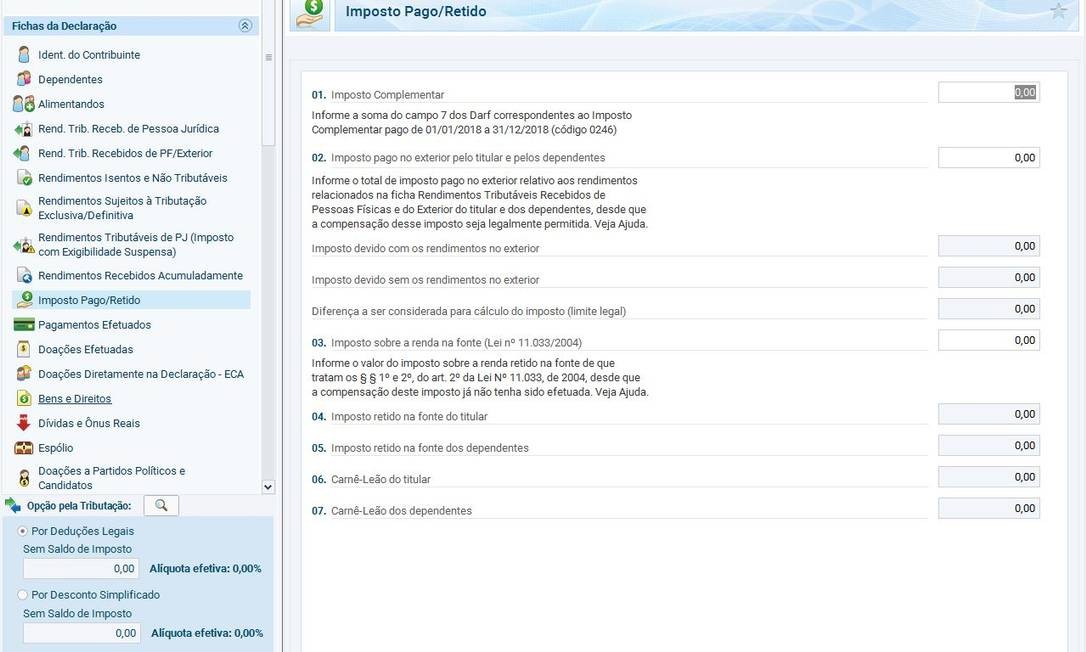Open the Bens e Direitos link
This screenshot has height=652, width=1086.
74,399
